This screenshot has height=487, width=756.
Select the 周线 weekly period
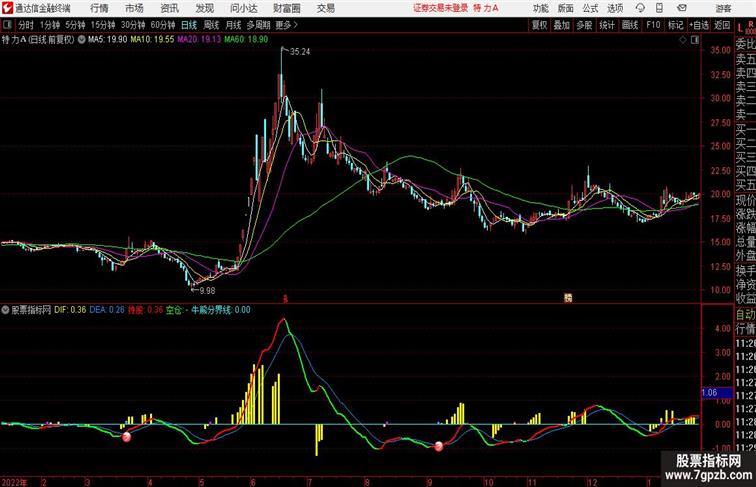pos(211,25)
